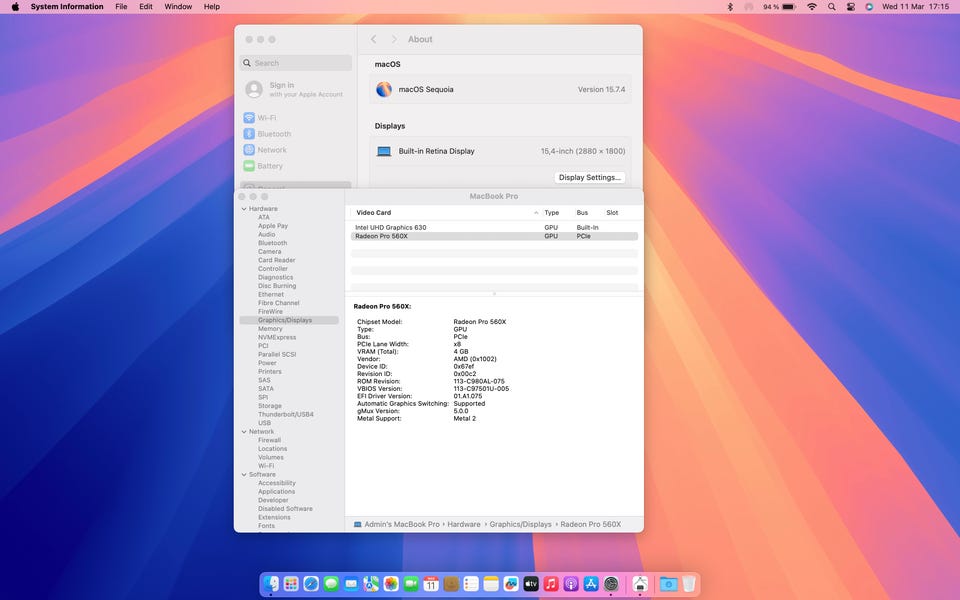Open Bluetooth in the settings sidebar
960x600 pixels.
(x=274, y=134)
